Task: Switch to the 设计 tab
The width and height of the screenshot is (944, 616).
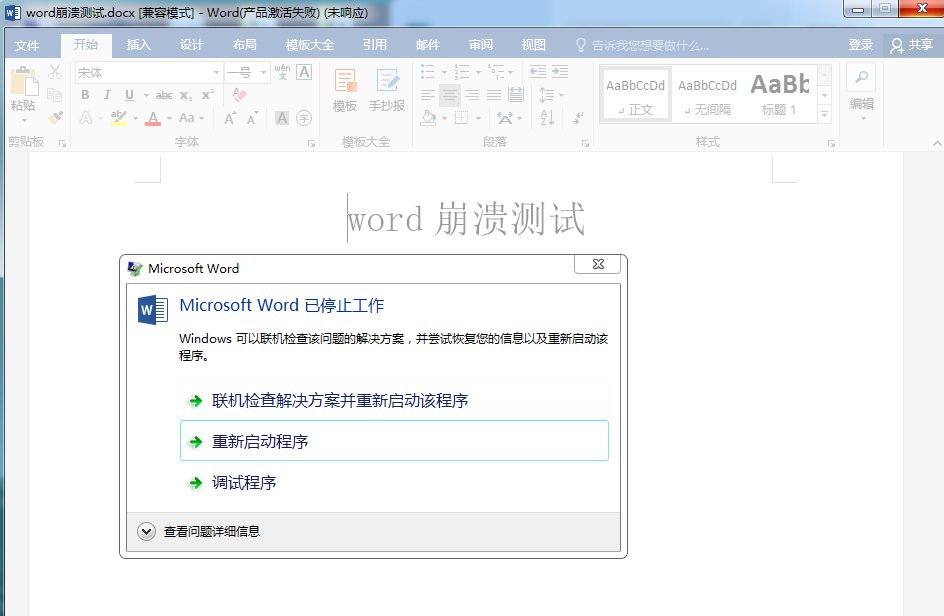Action: pos(191,45)
